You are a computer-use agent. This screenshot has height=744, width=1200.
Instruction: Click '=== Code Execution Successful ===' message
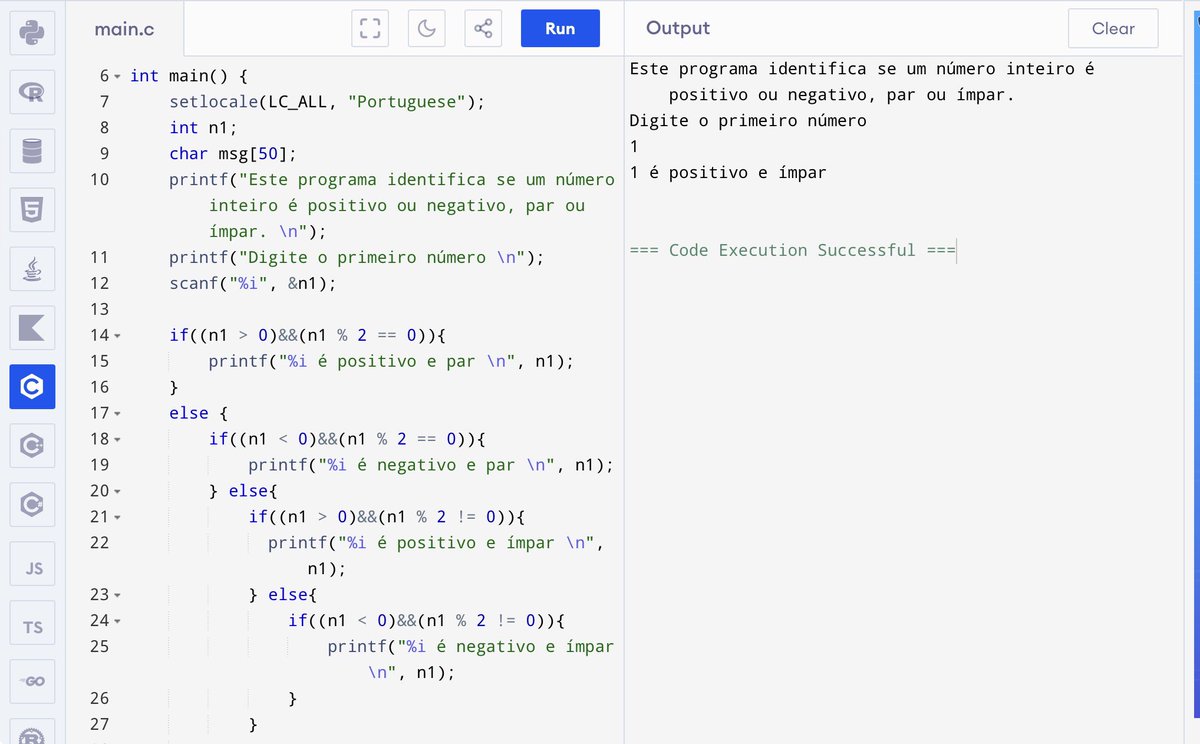coord(793,250)
